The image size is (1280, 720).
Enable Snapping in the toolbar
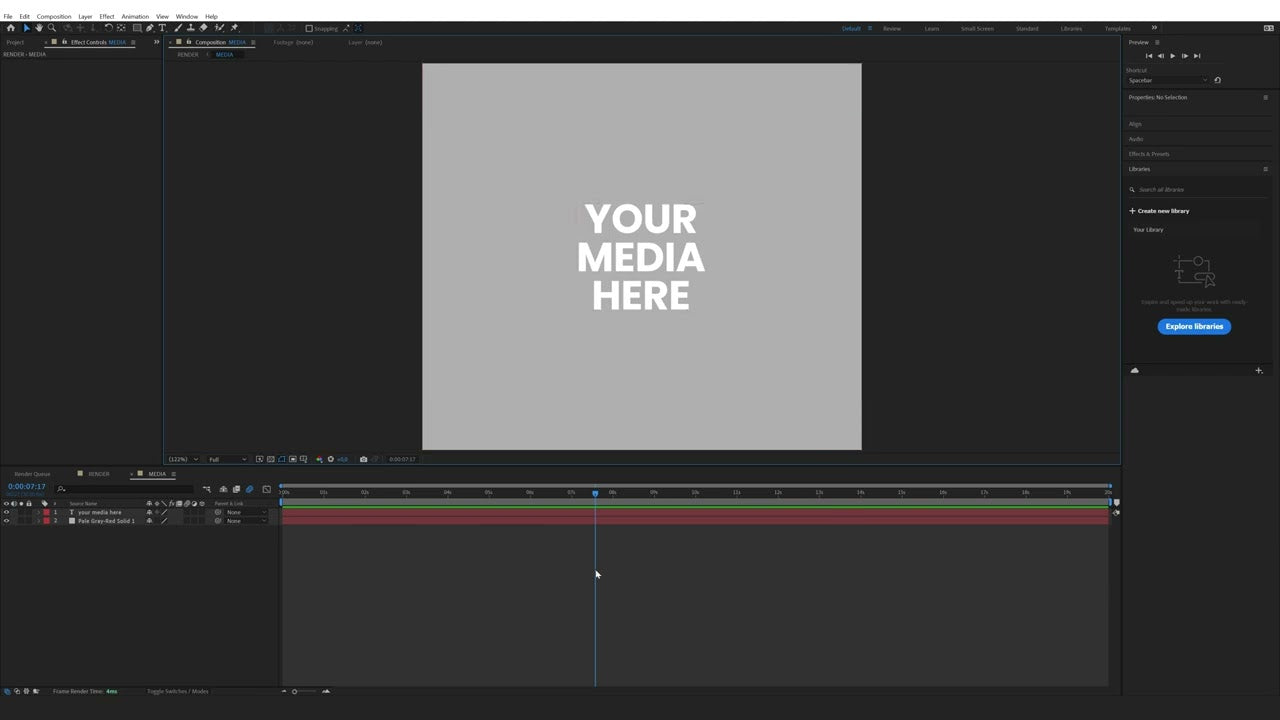[309, 28]
